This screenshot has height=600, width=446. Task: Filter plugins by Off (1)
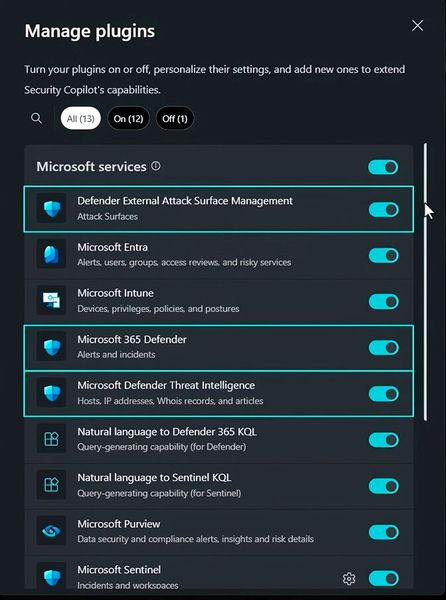(175, 118)
